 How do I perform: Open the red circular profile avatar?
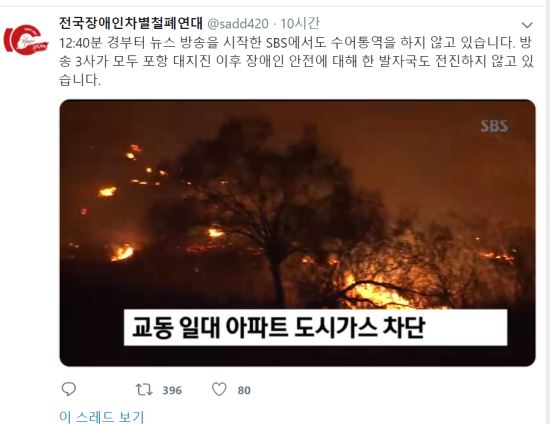point(26,40)
